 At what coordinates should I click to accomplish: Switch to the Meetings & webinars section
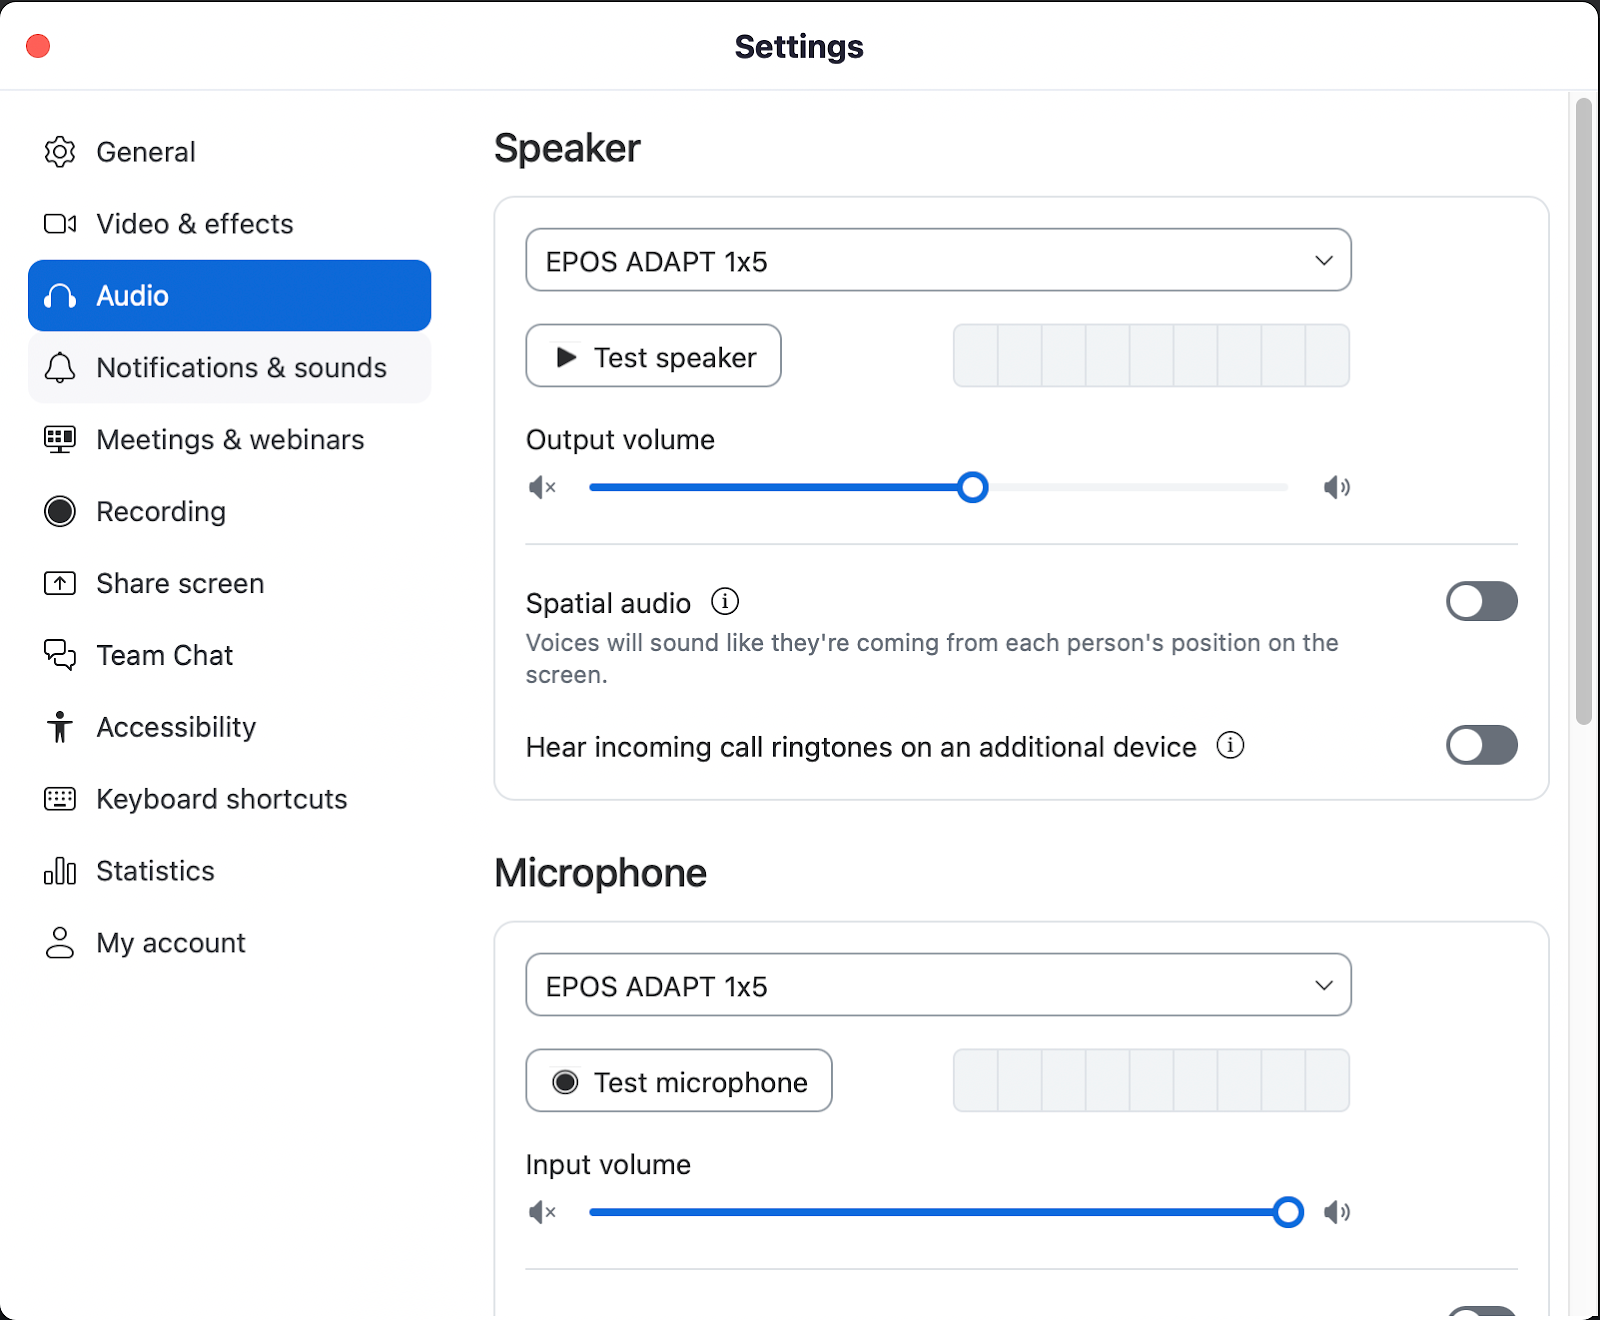click(x=230, y=439)
